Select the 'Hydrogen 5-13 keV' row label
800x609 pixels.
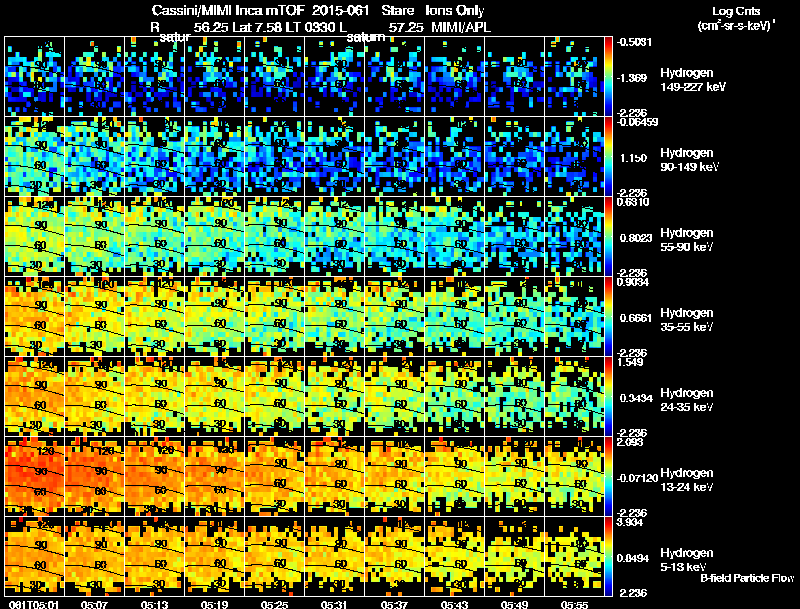click(x=687, y=560)
